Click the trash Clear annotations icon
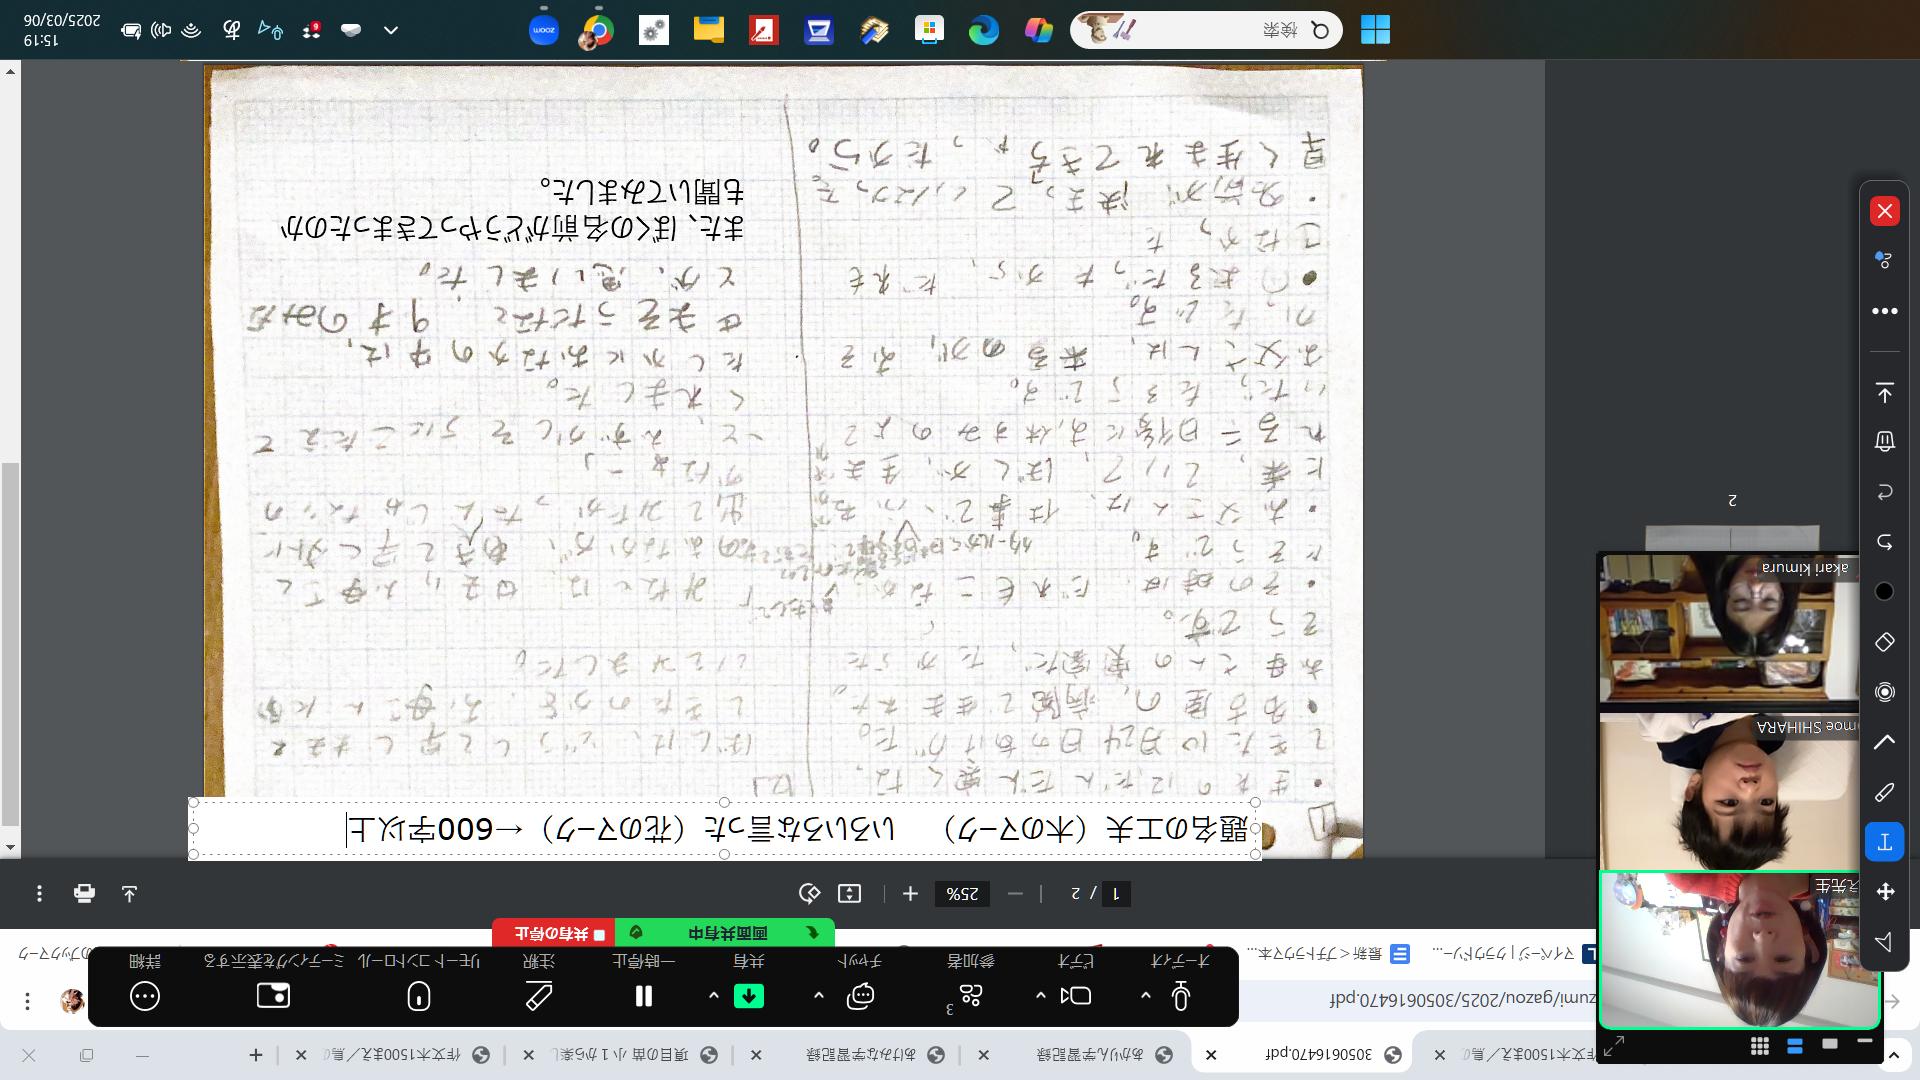 (1884, 442)
